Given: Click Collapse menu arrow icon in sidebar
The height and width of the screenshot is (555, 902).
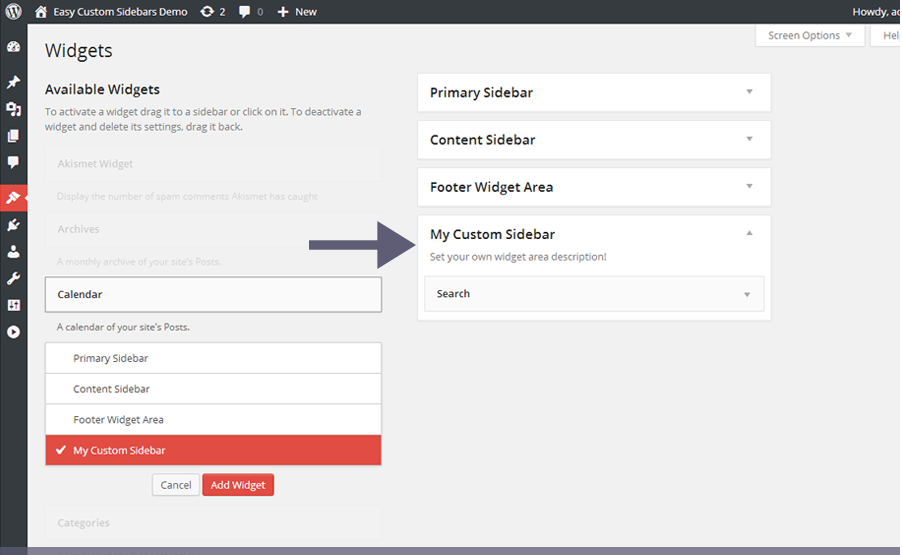Looking at the screenshot, I should [13, 332].
